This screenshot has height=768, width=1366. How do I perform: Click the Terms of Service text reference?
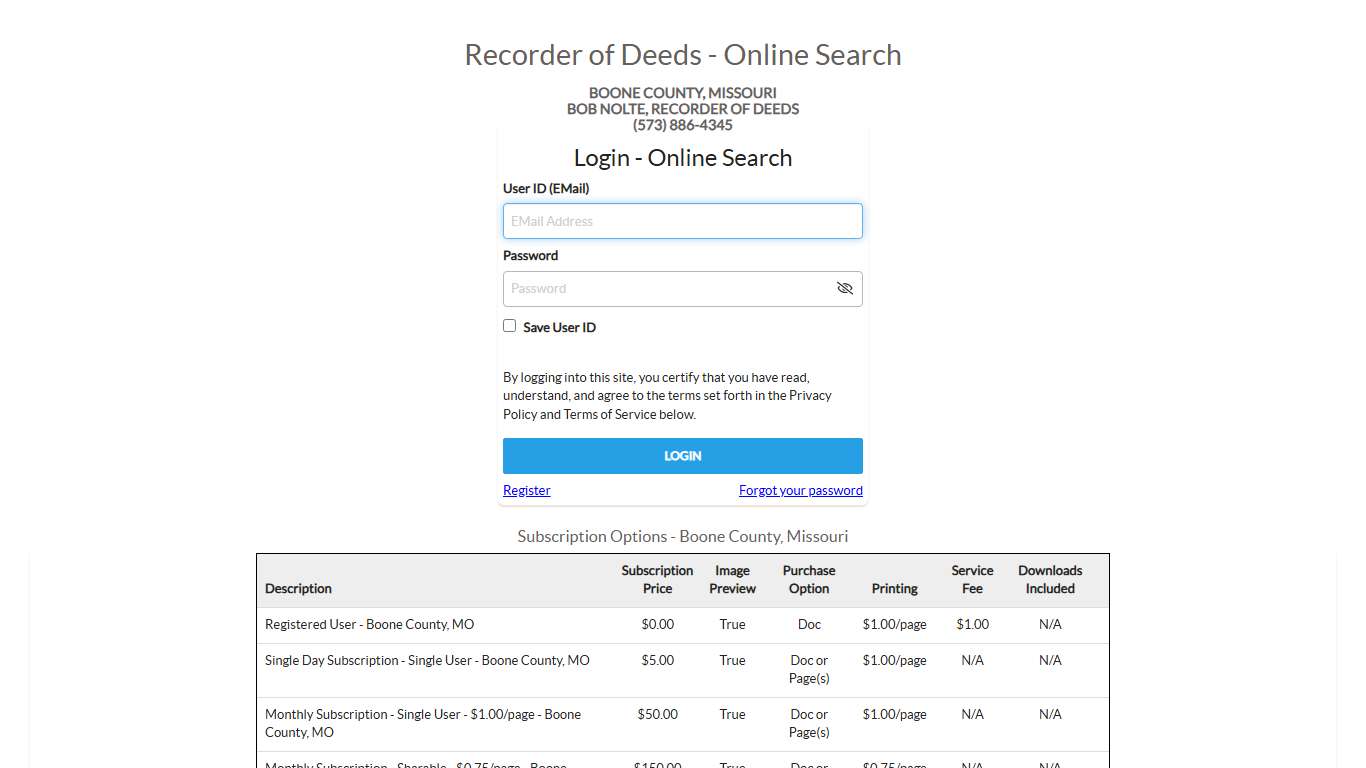coord(611,414)
